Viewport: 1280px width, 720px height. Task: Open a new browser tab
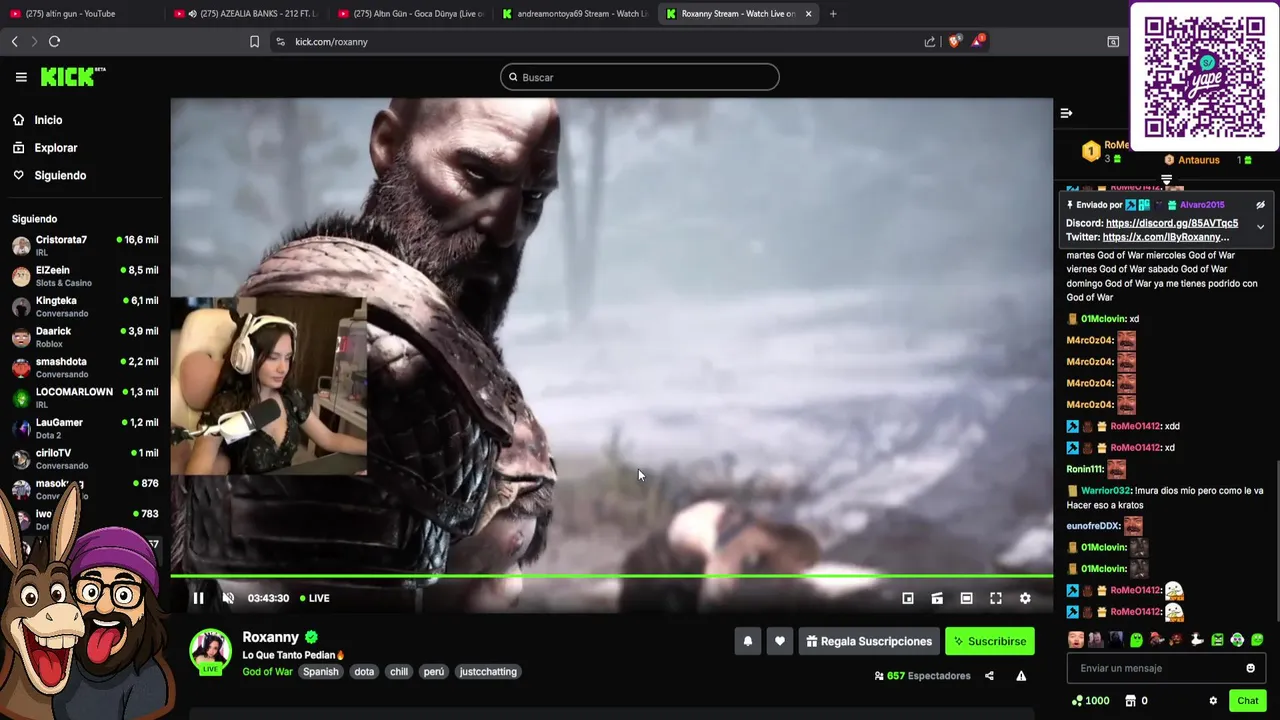[833, 14]
